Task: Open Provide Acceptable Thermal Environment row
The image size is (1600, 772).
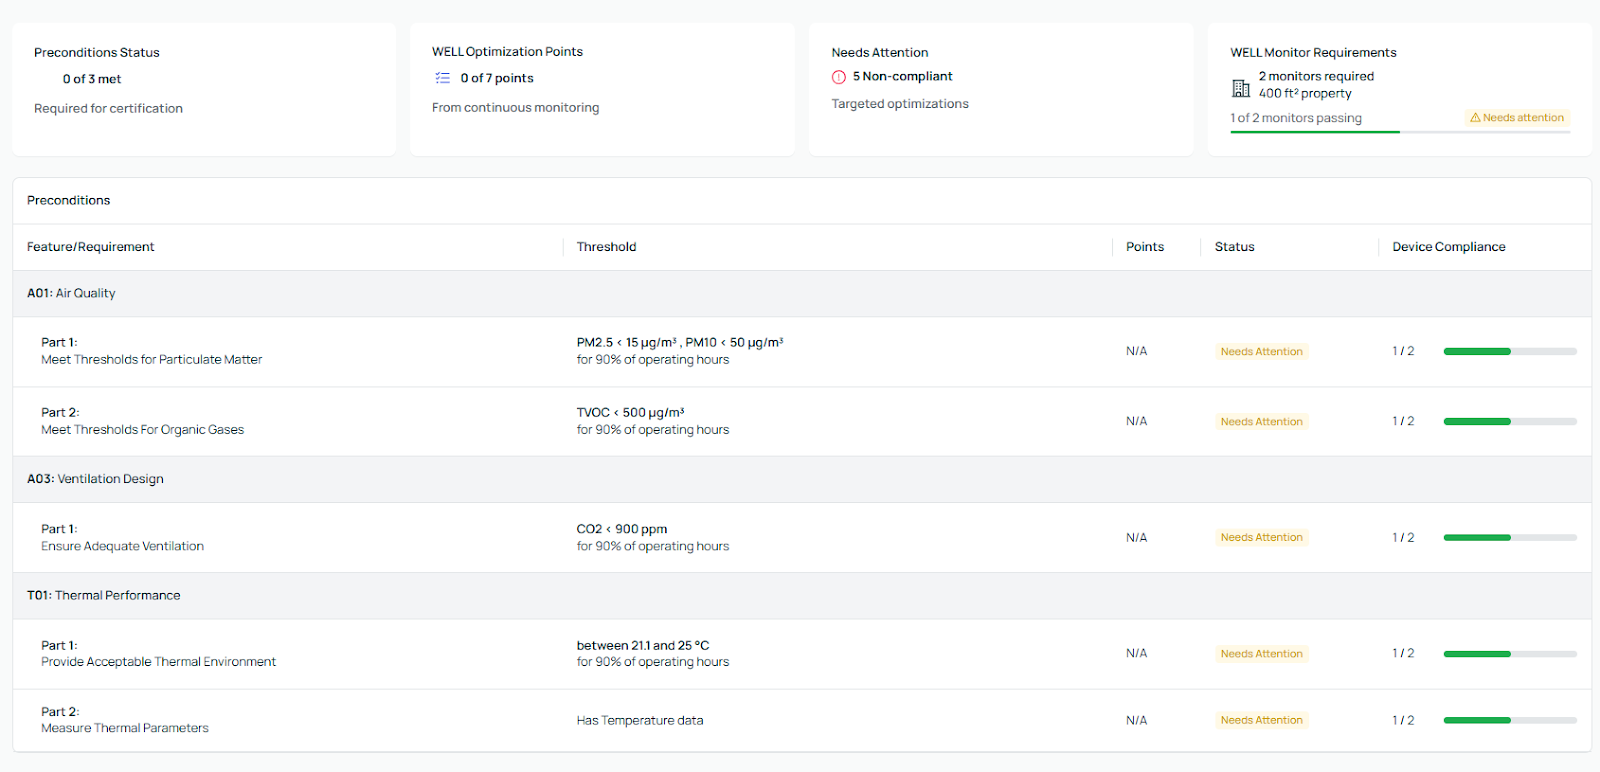Action: (x=158, y=662)
